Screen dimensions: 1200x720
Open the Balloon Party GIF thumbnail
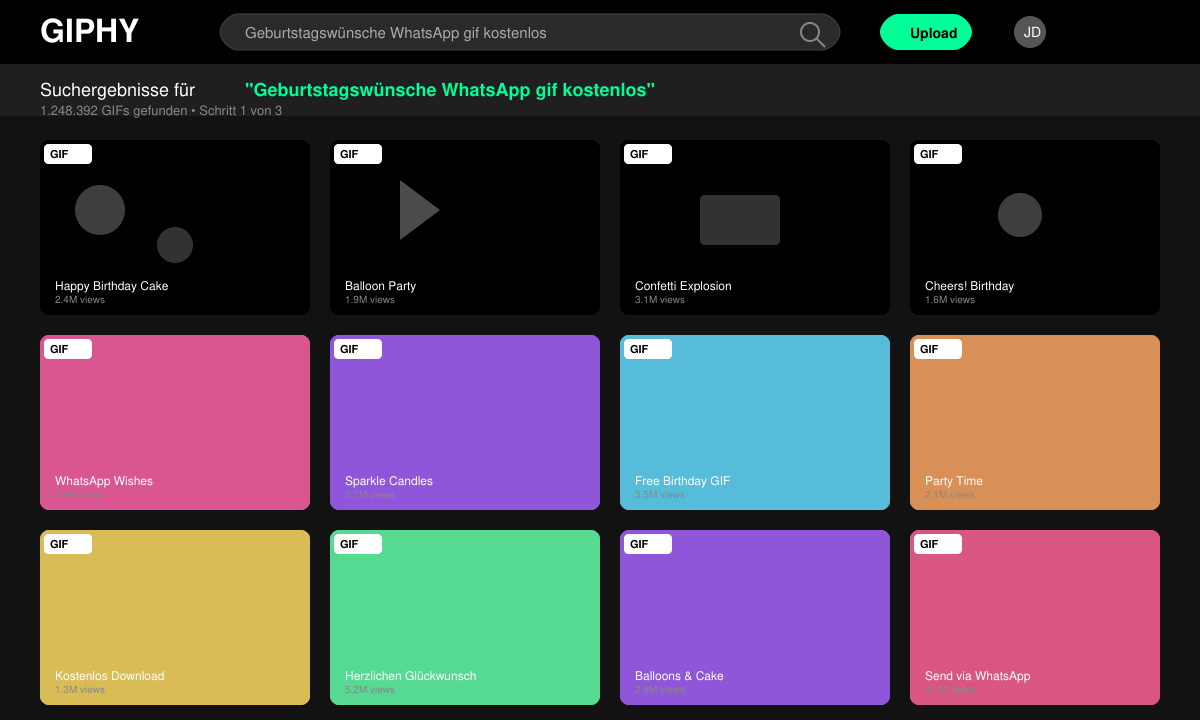[x=465, y=227]
